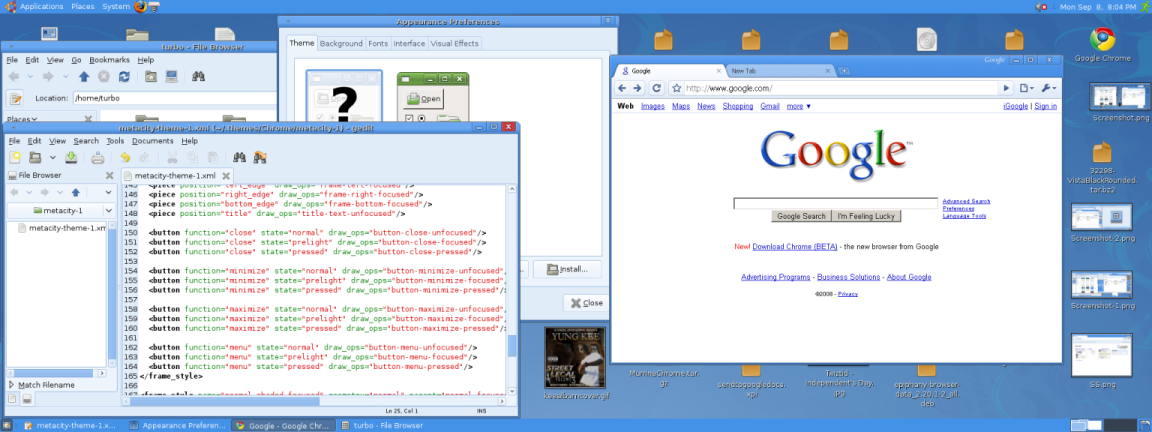This screenshot has width=1152, height=432.
Task: Toggle location edit pencil button in File Browser
Action: click(15, 98)
